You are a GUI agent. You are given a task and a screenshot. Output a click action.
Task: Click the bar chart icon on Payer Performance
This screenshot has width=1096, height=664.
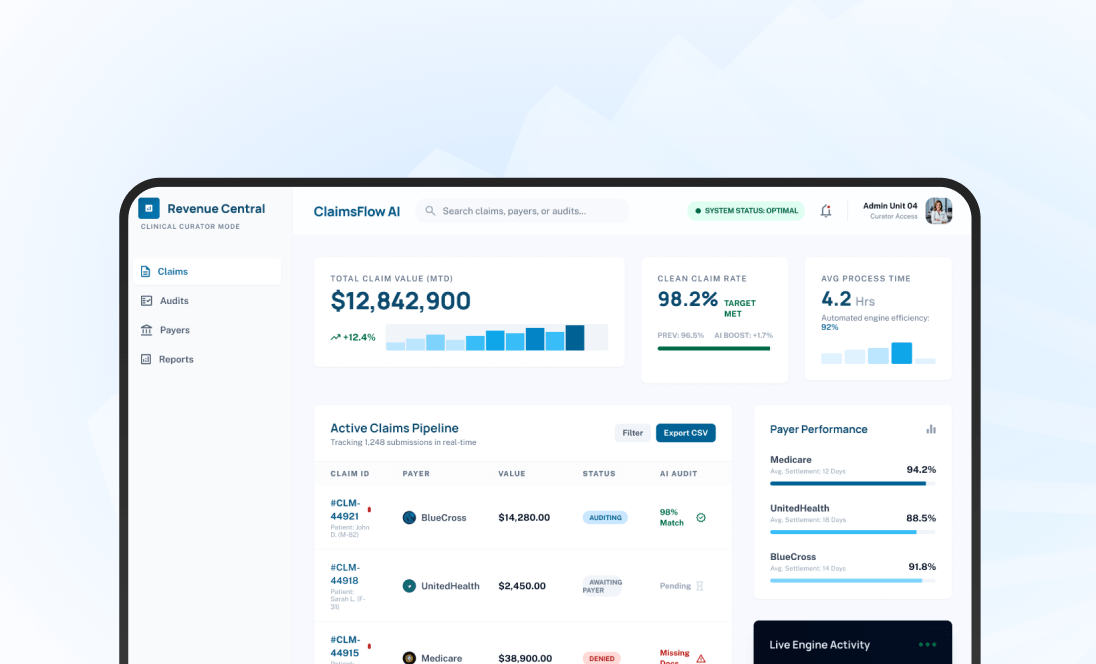click(x=931, y=428)
